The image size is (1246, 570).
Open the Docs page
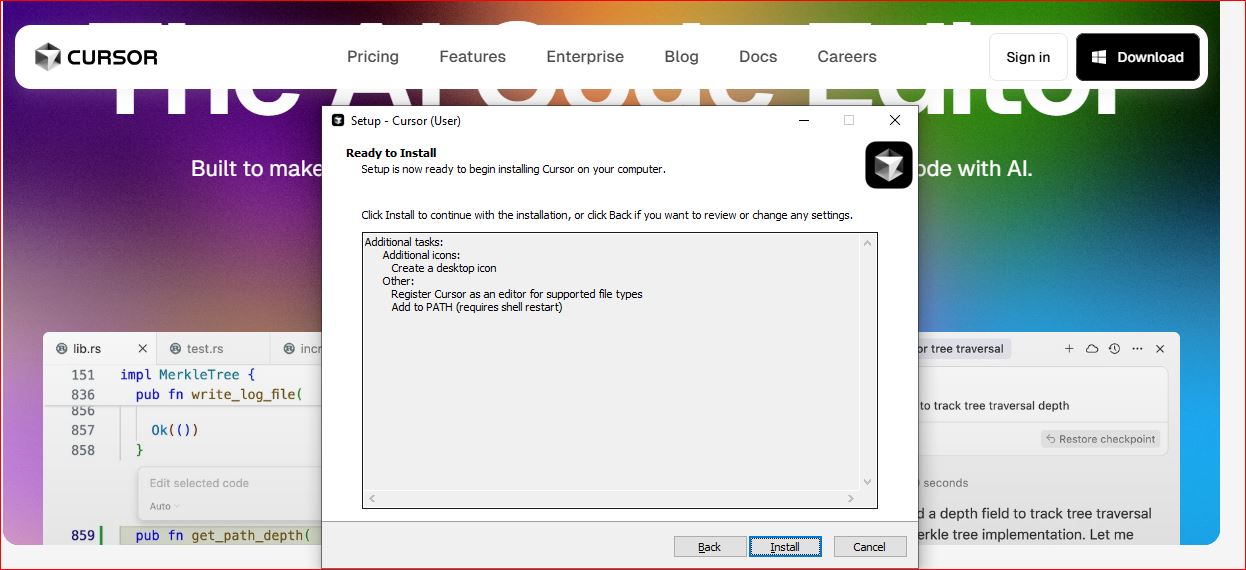[758, 57]
